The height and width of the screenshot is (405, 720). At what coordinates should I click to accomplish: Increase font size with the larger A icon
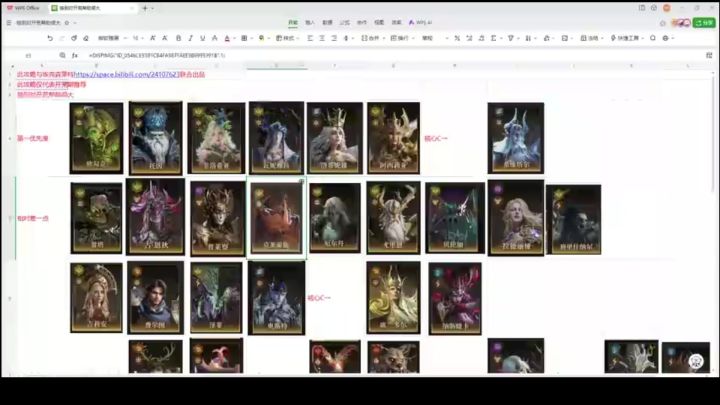[152, 38]
